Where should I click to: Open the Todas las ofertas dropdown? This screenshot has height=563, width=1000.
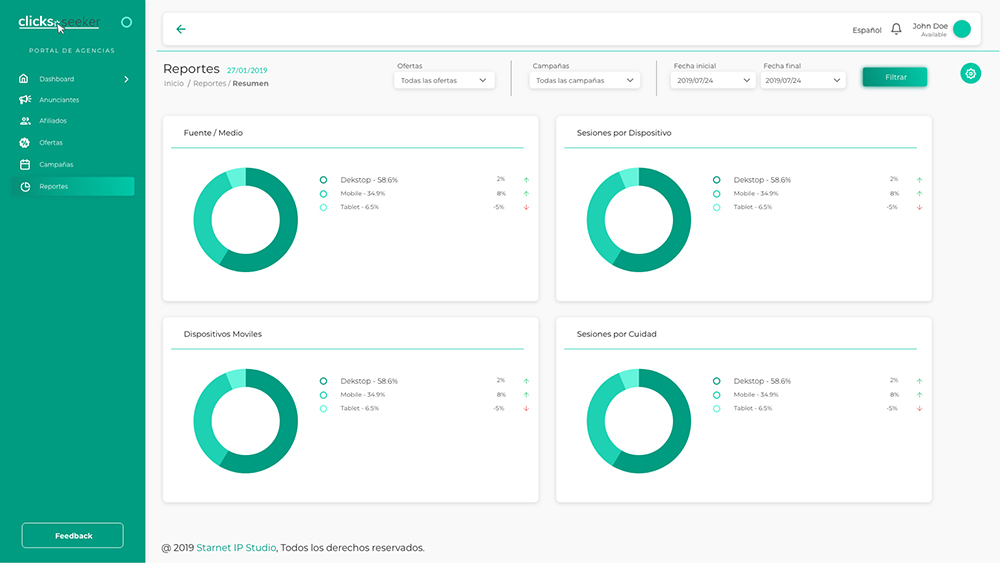[444, 80]
